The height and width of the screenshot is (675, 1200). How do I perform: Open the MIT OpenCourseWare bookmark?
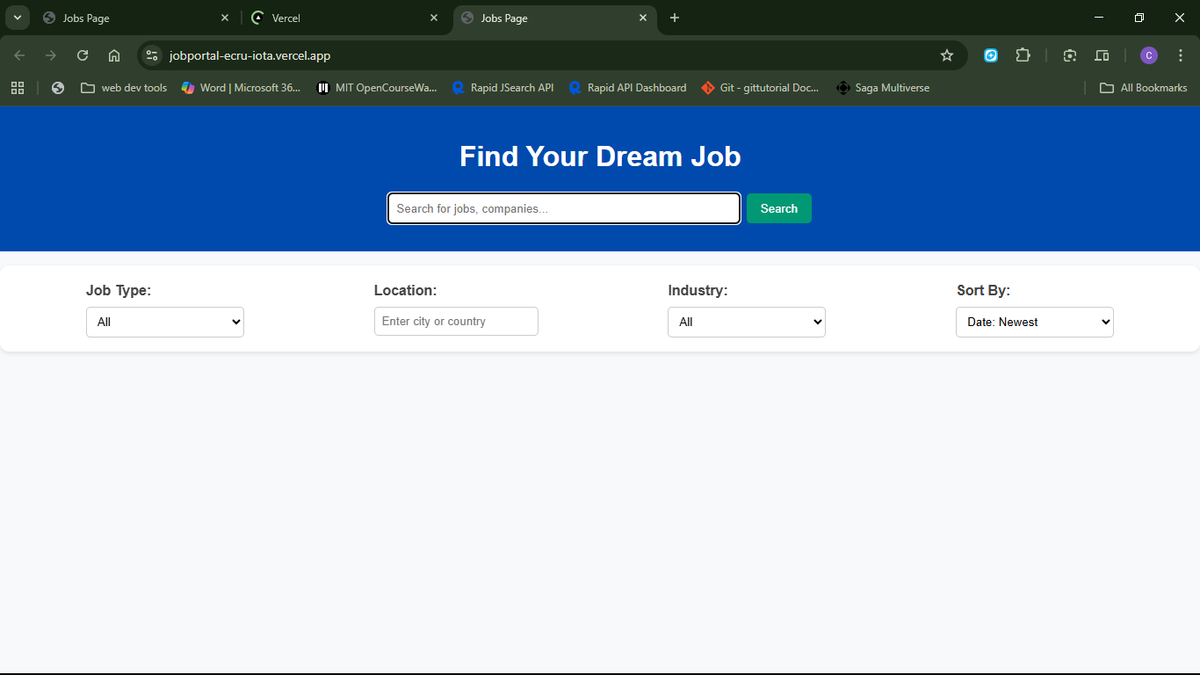coord(377,88)
